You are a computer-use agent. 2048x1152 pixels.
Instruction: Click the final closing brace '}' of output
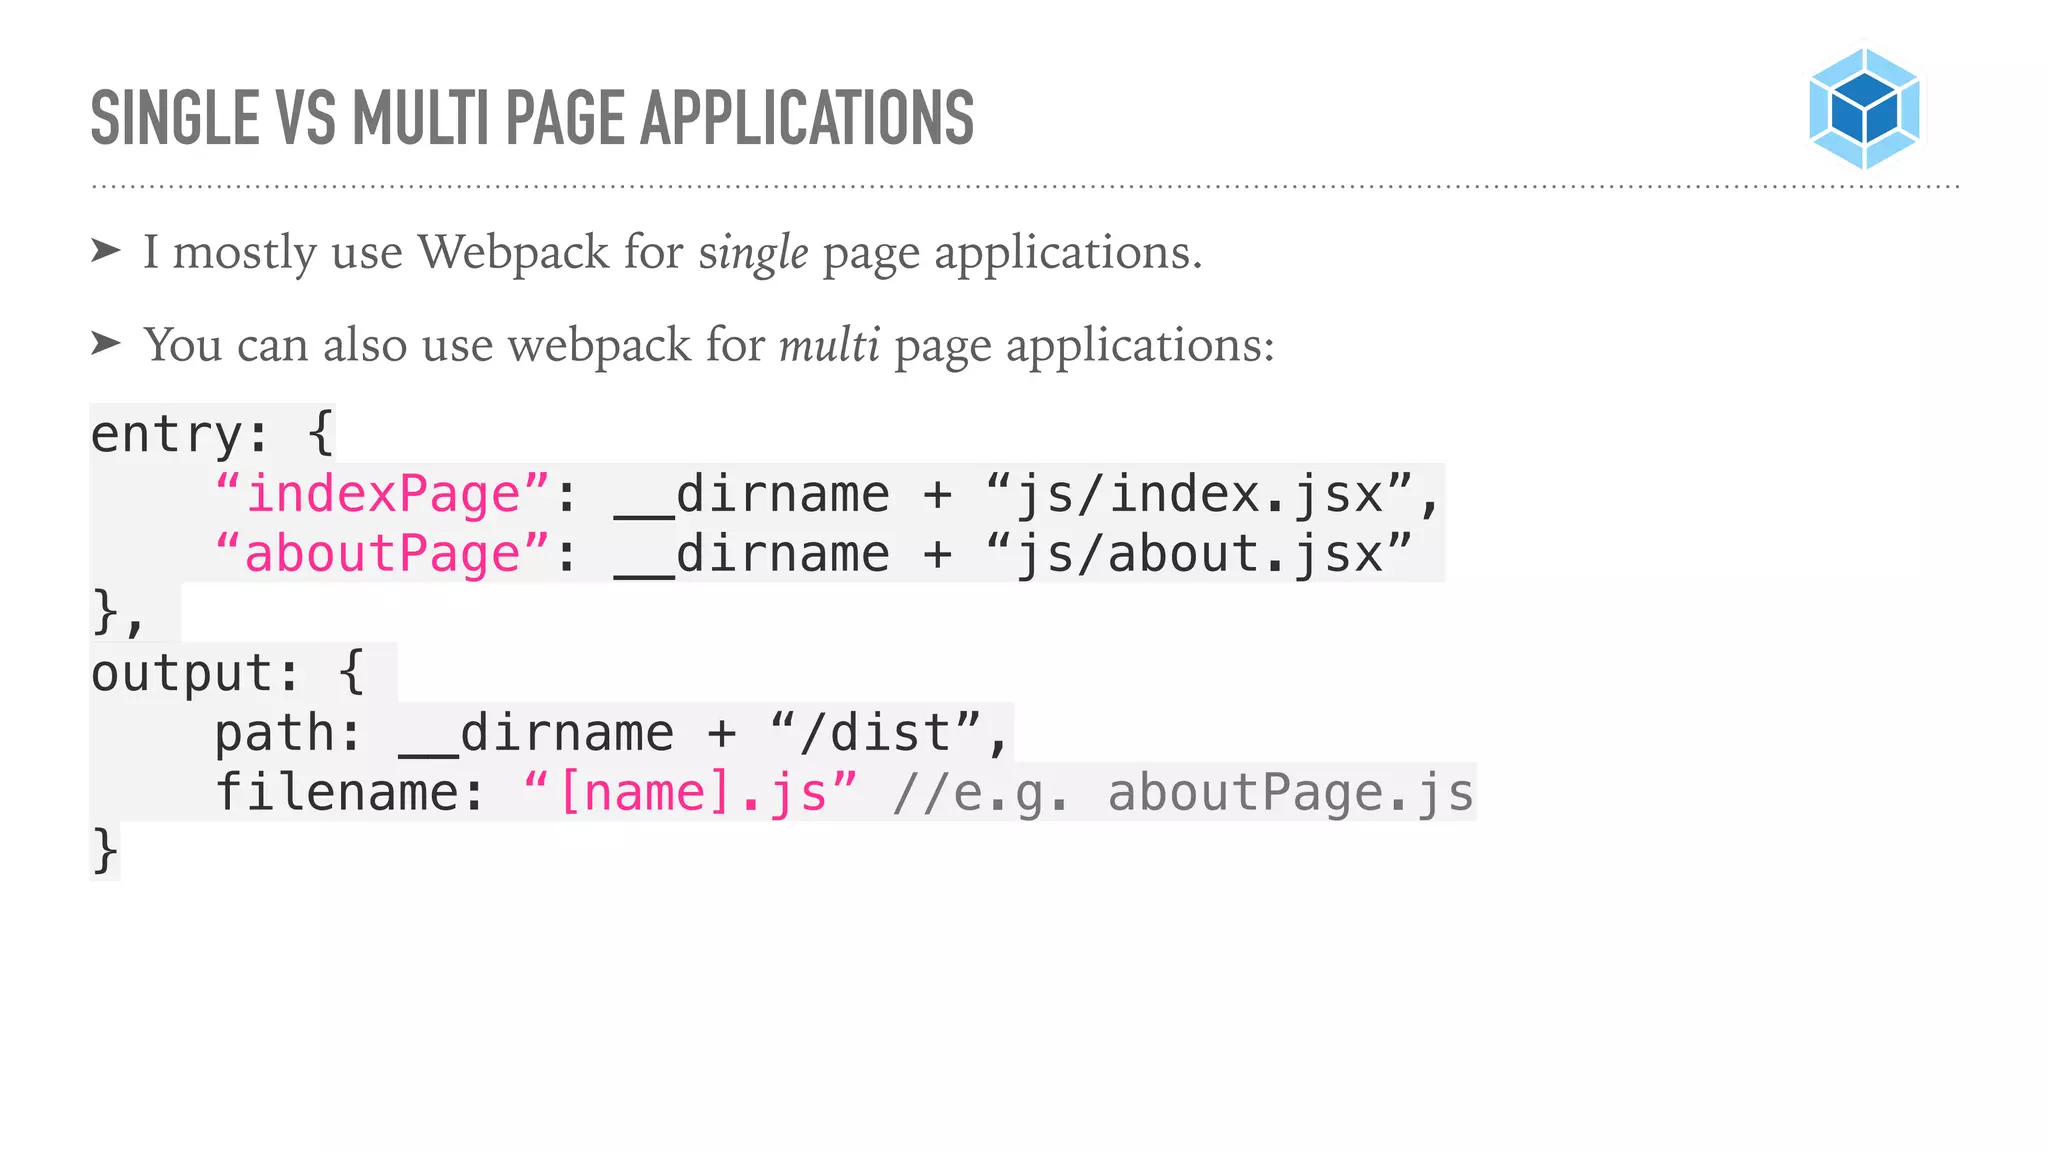click(105, 852)
